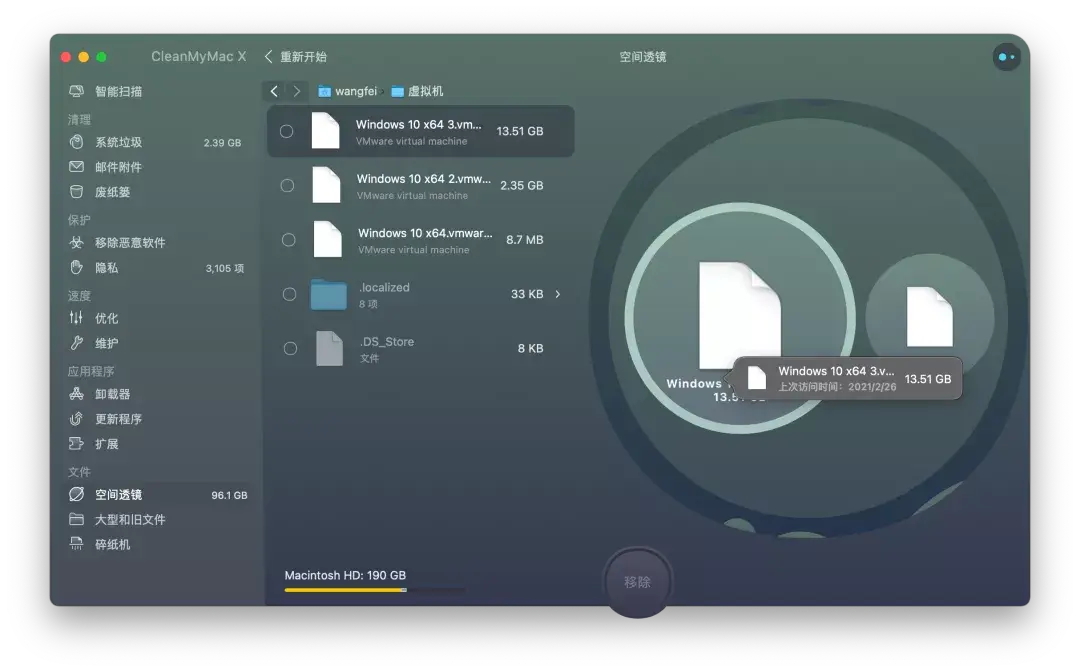Click the Macintosh HD storage usage bar
This screenshot has height=672, width=1080.
pos(375,590)
